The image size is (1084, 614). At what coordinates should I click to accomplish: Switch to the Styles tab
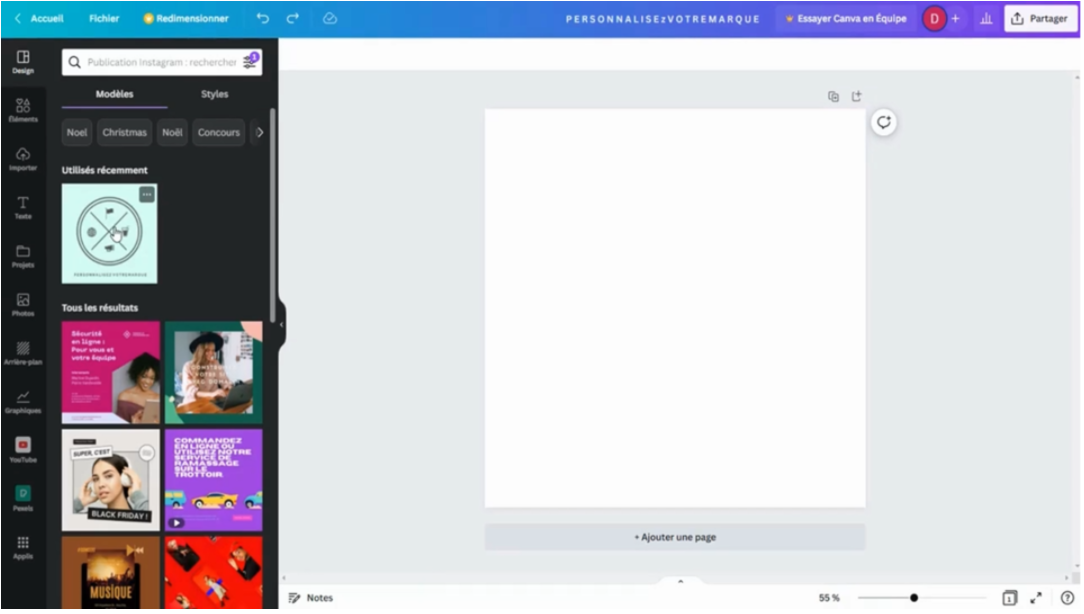click(x=214, y=94)
